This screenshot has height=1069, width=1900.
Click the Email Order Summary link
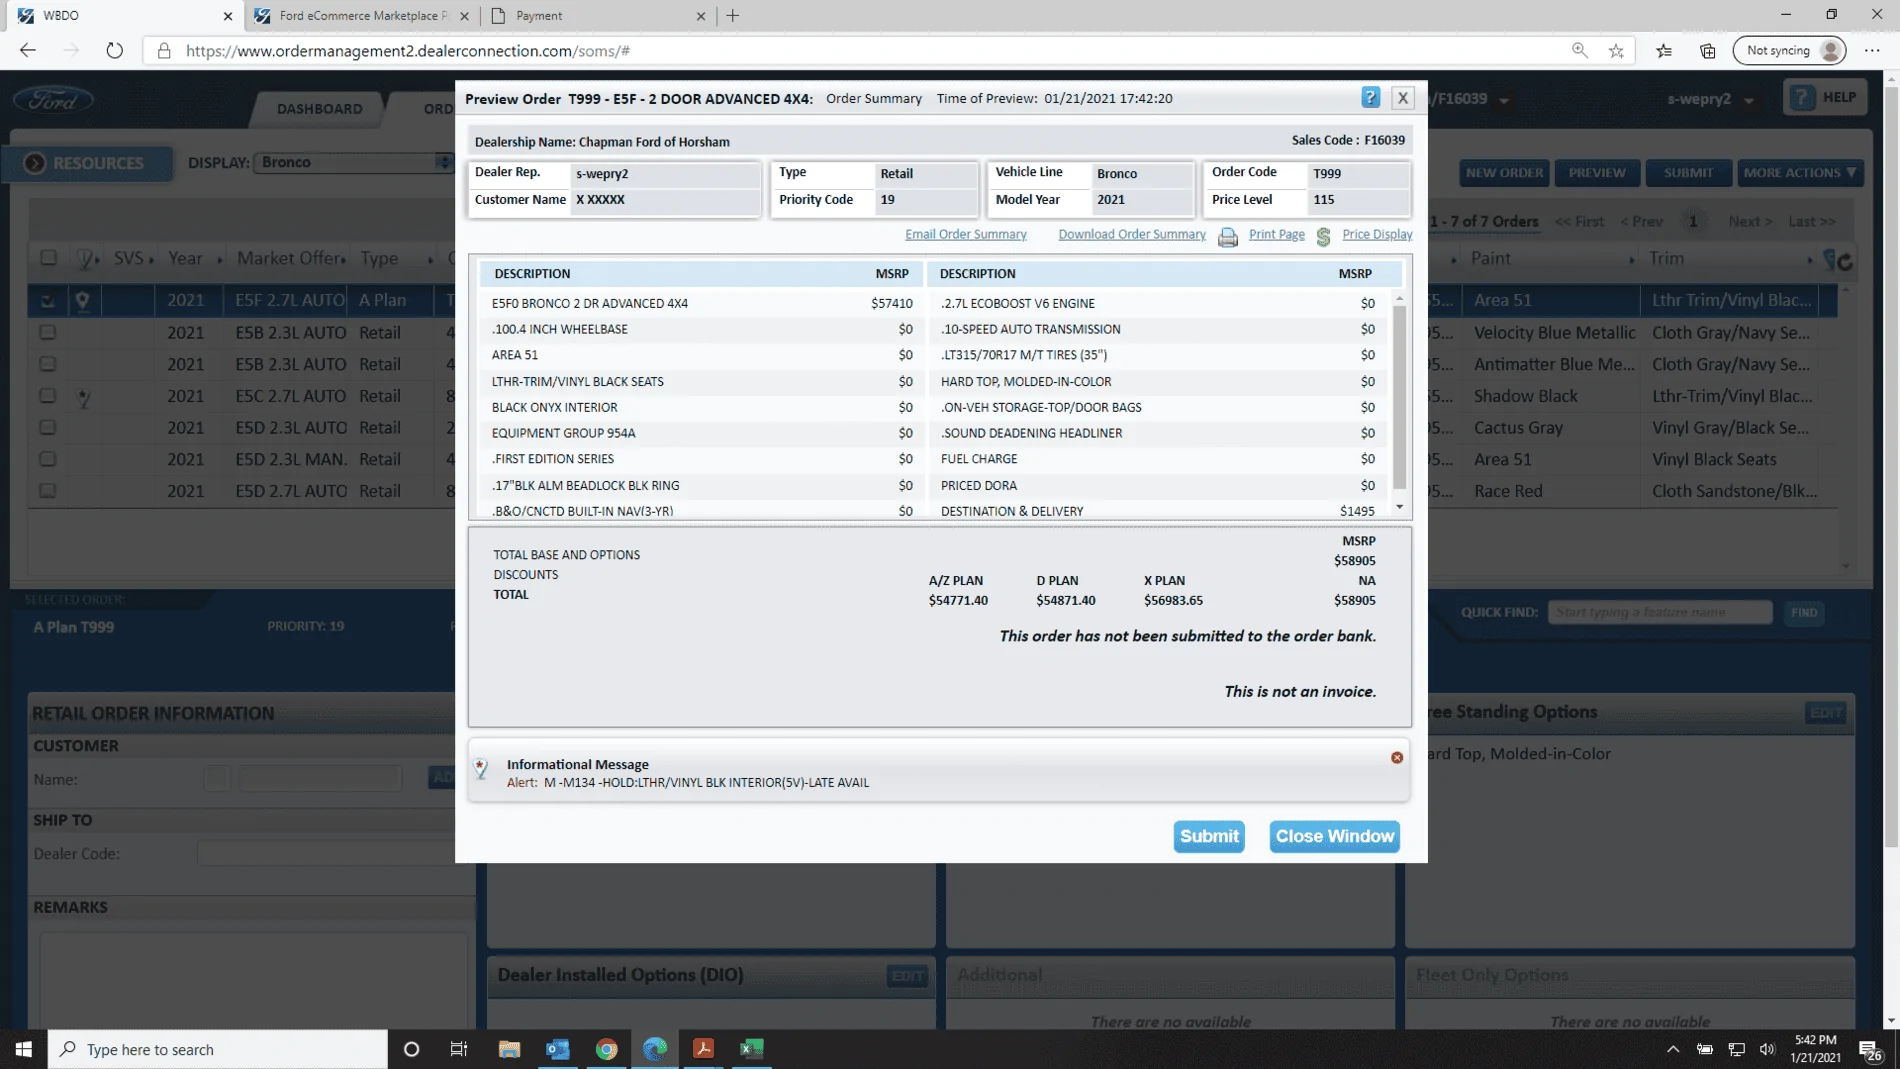[x=965, y=234]
